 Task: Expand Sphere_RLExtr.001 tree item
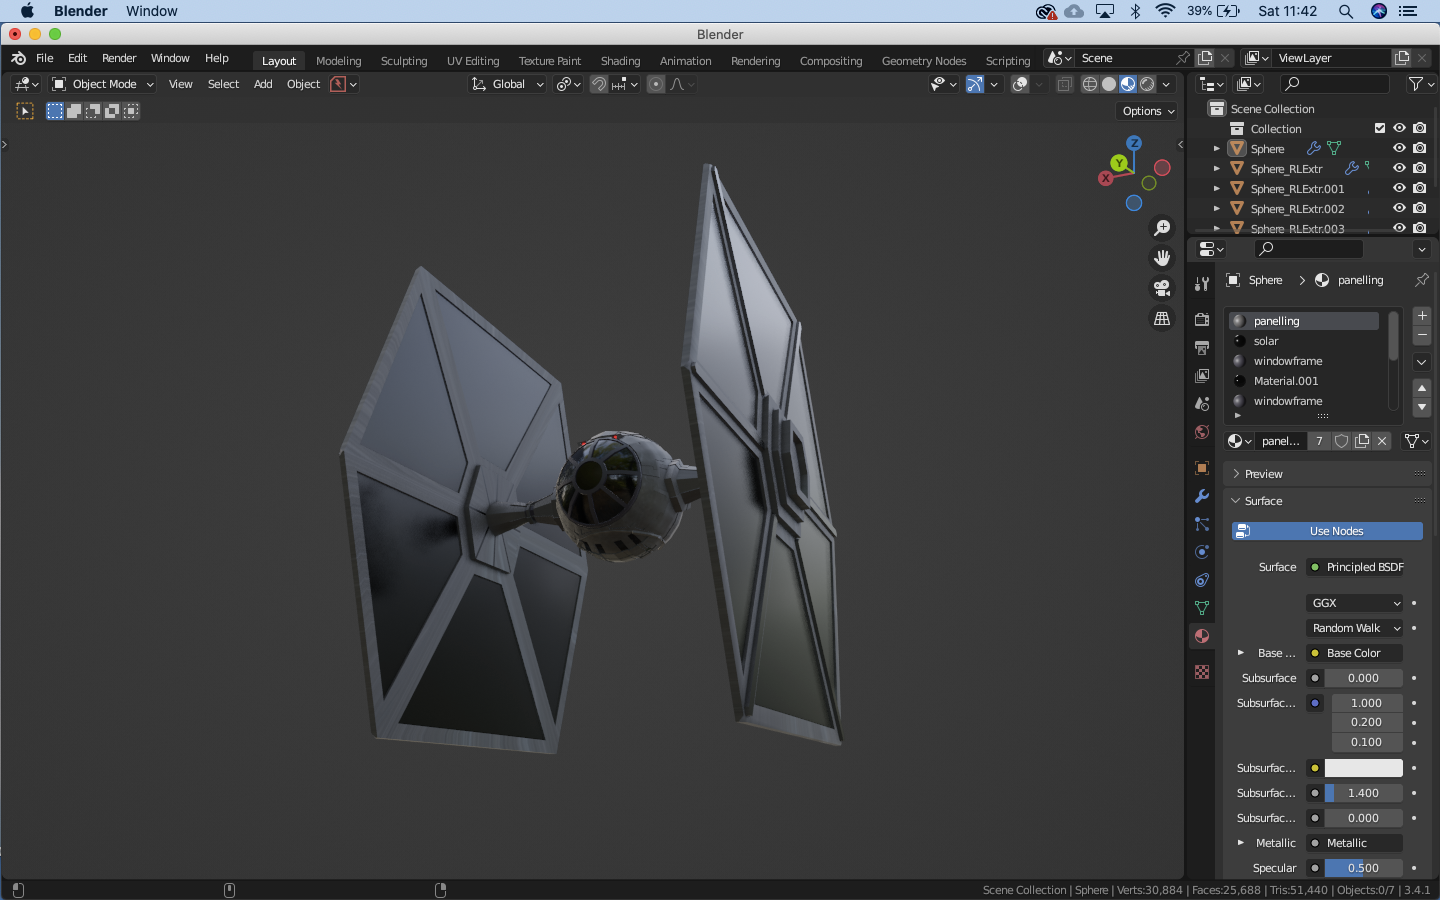tap(1216, 188)
